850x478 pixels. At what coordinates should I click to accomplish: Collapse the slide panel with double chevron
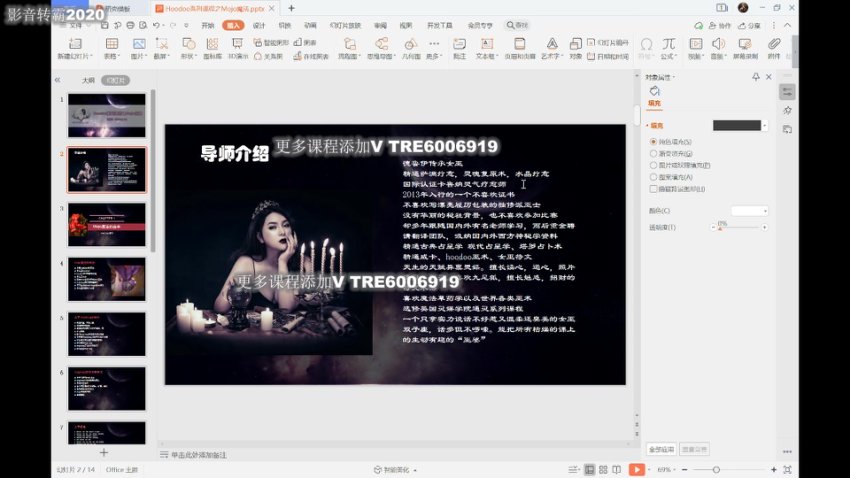coord(57,80)
